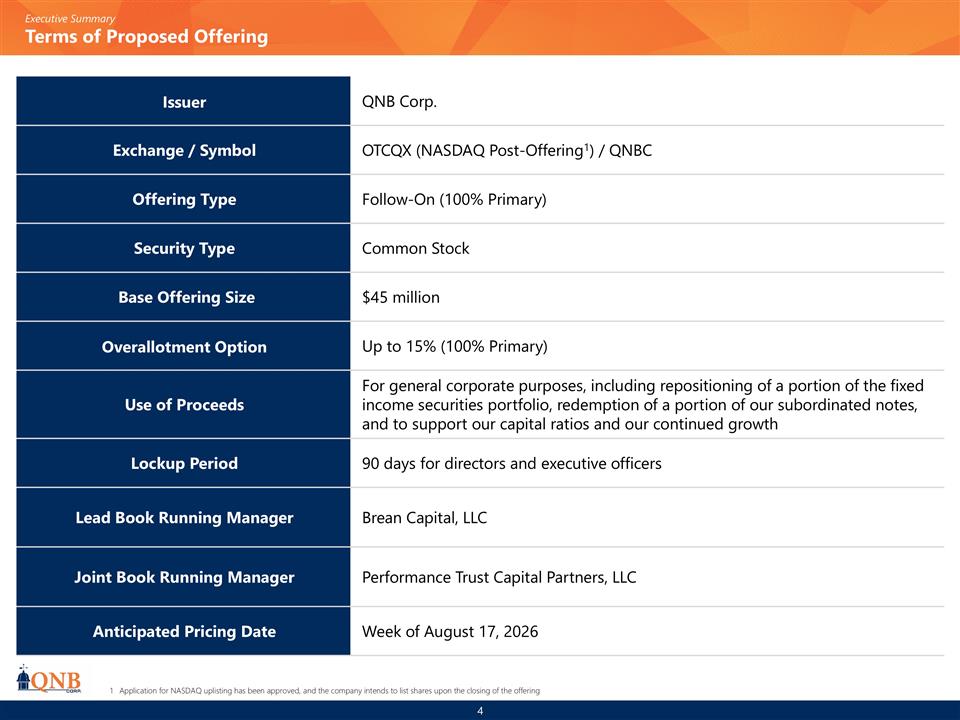Click the '$45 million' value

click(x=401, y=298)
